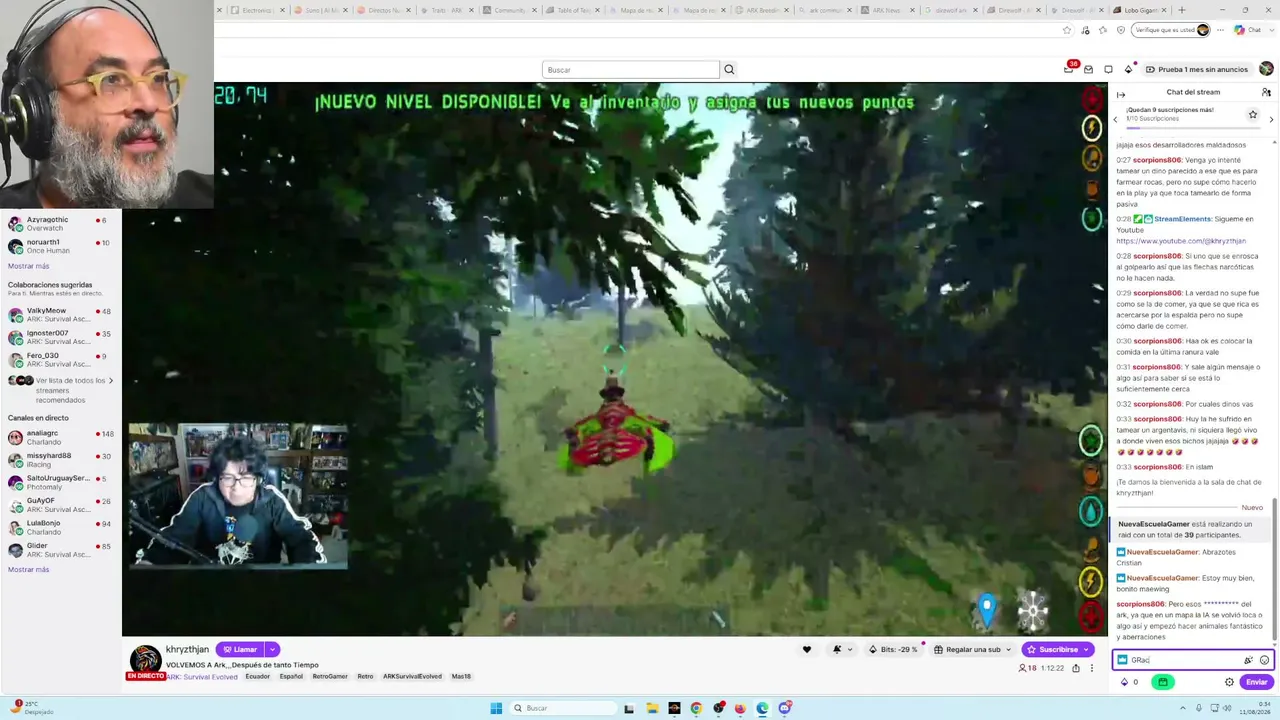
Task: Click the Nuevo new-messages marker in chat
Action: pyautogui.click(x=1252, y=508)
